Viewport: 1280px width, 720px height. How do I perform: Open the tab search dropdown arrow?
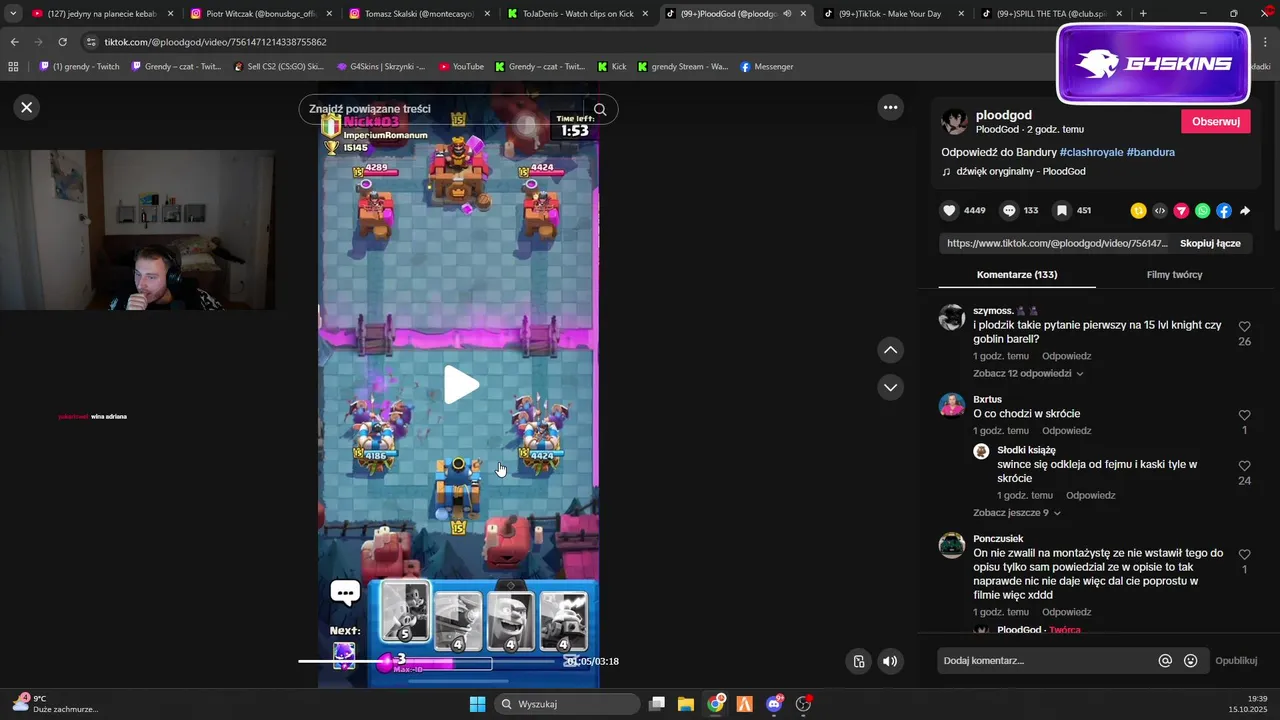pyautogui.click(x=13, y=14)
